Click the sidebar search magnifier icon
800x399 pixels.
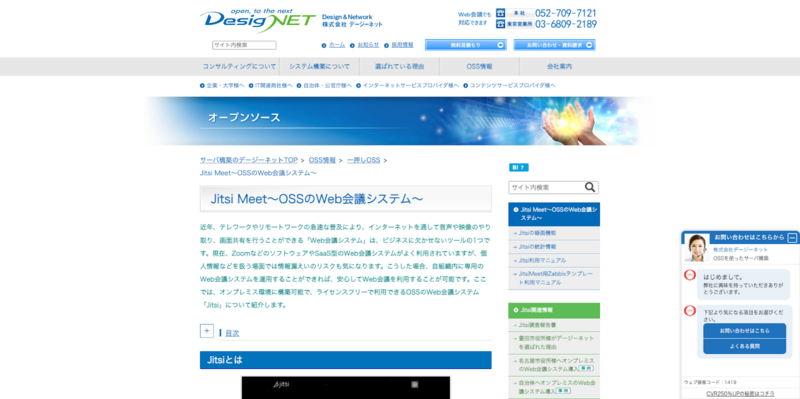tap(590, 187)
